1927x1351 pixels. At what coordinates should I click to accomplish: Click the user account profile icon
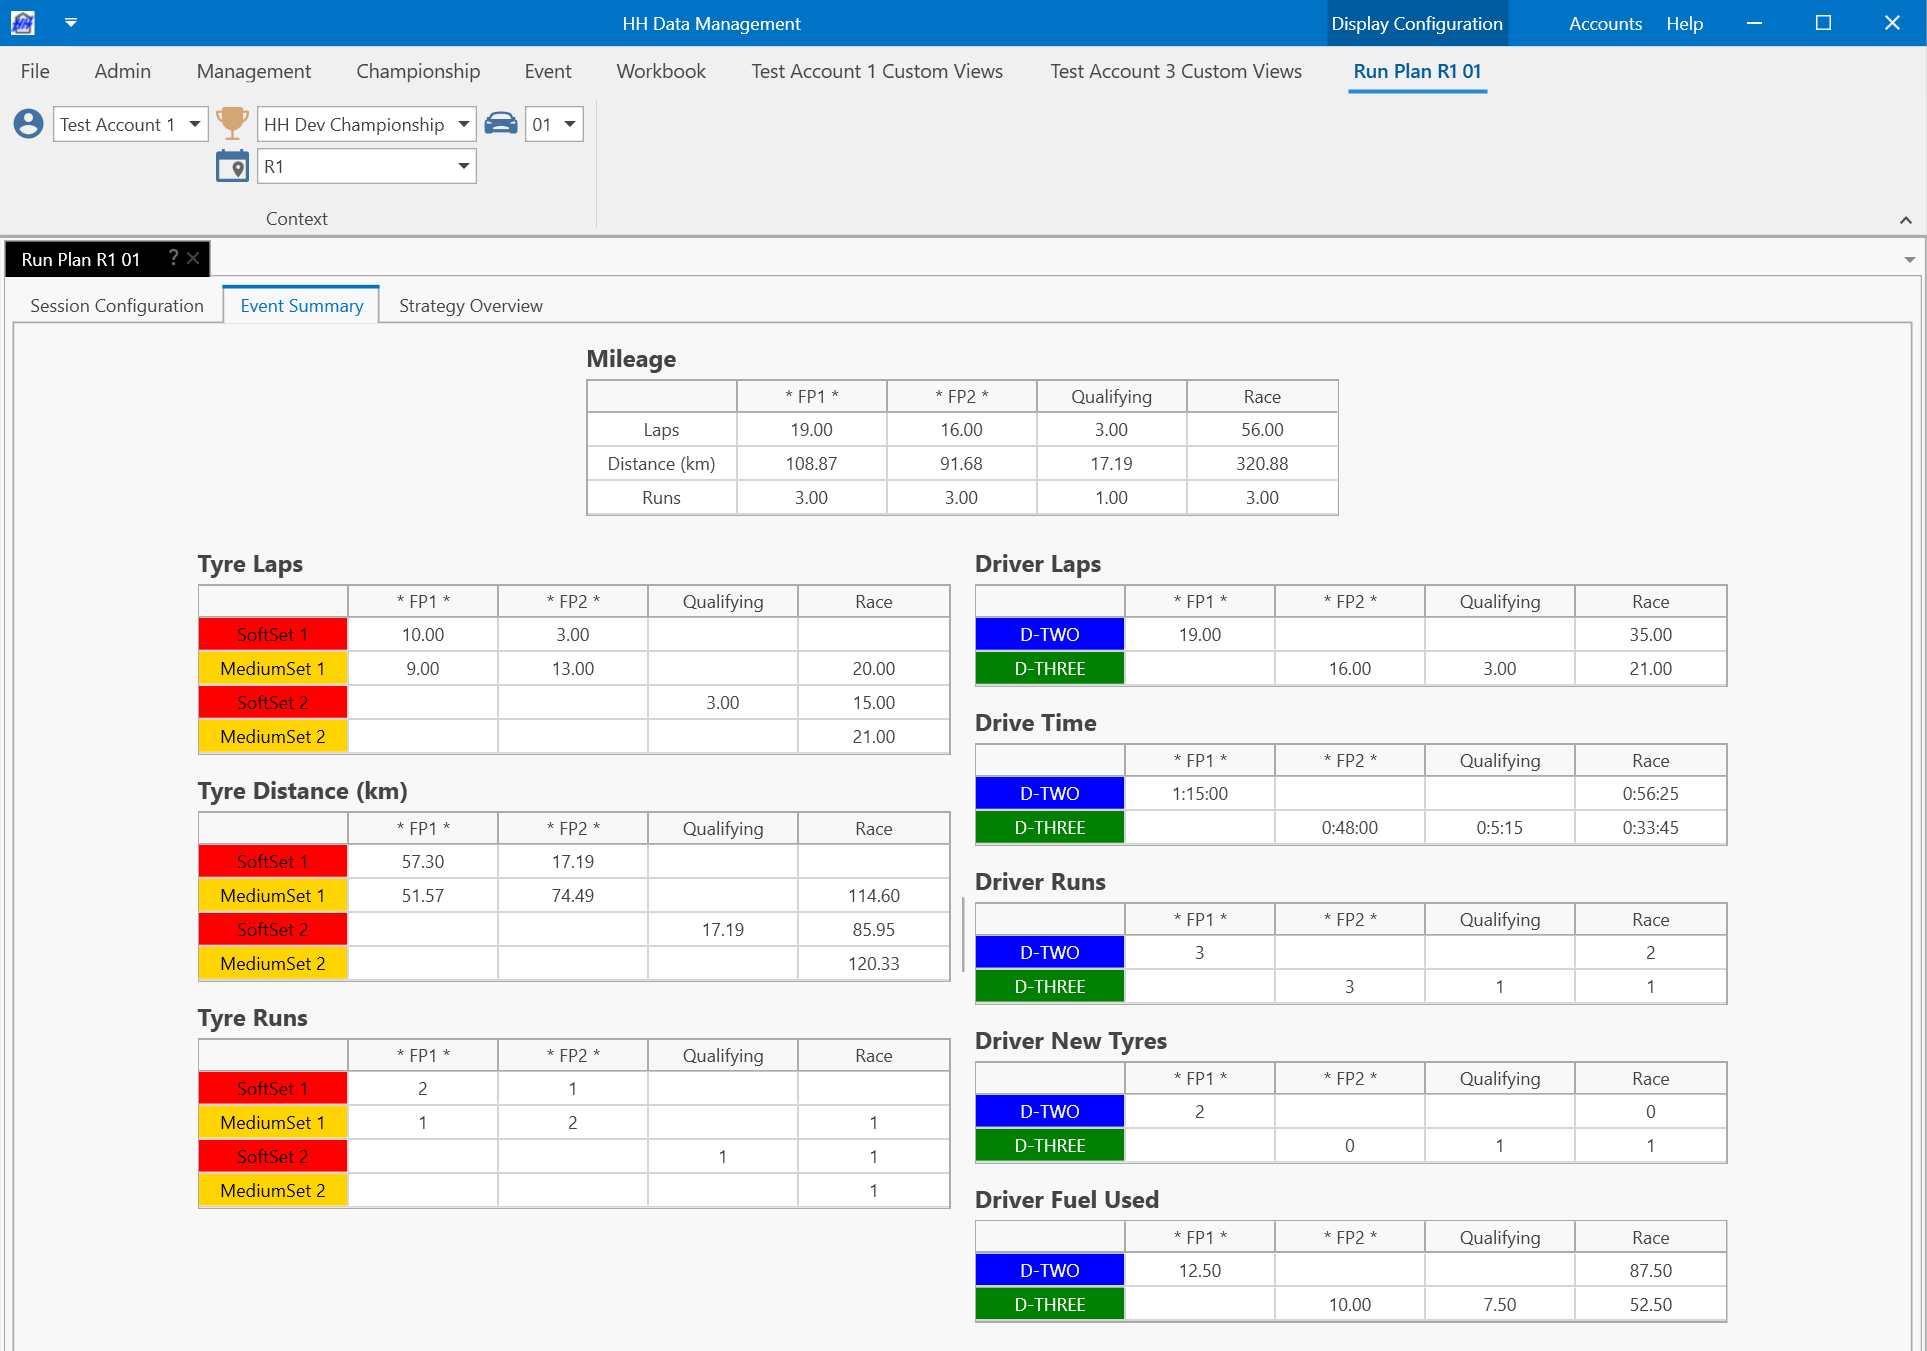pos(28,124)
